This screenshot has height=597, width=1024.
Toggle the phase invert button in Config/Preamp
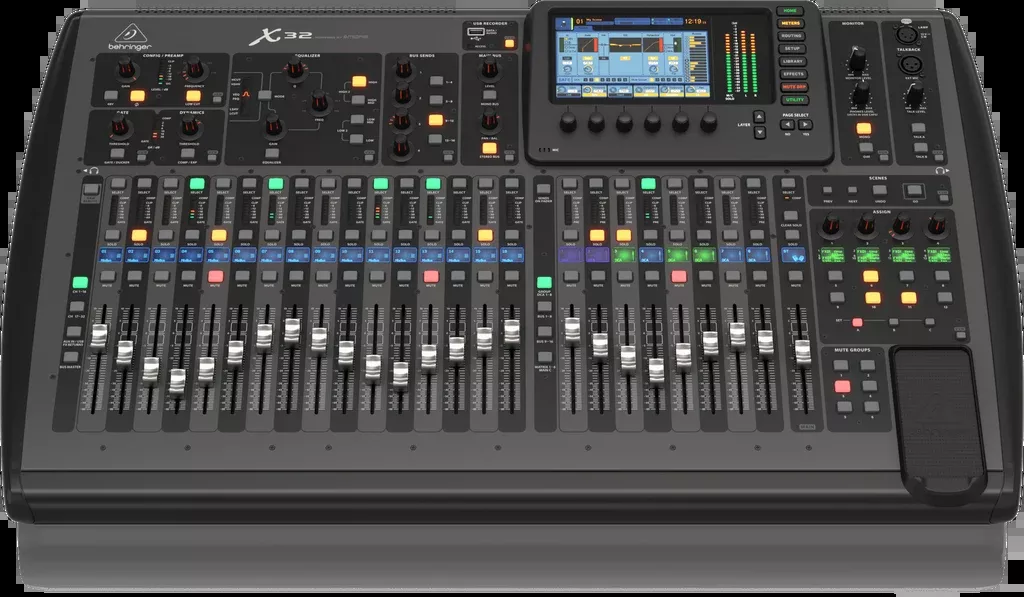click(136, 96)
